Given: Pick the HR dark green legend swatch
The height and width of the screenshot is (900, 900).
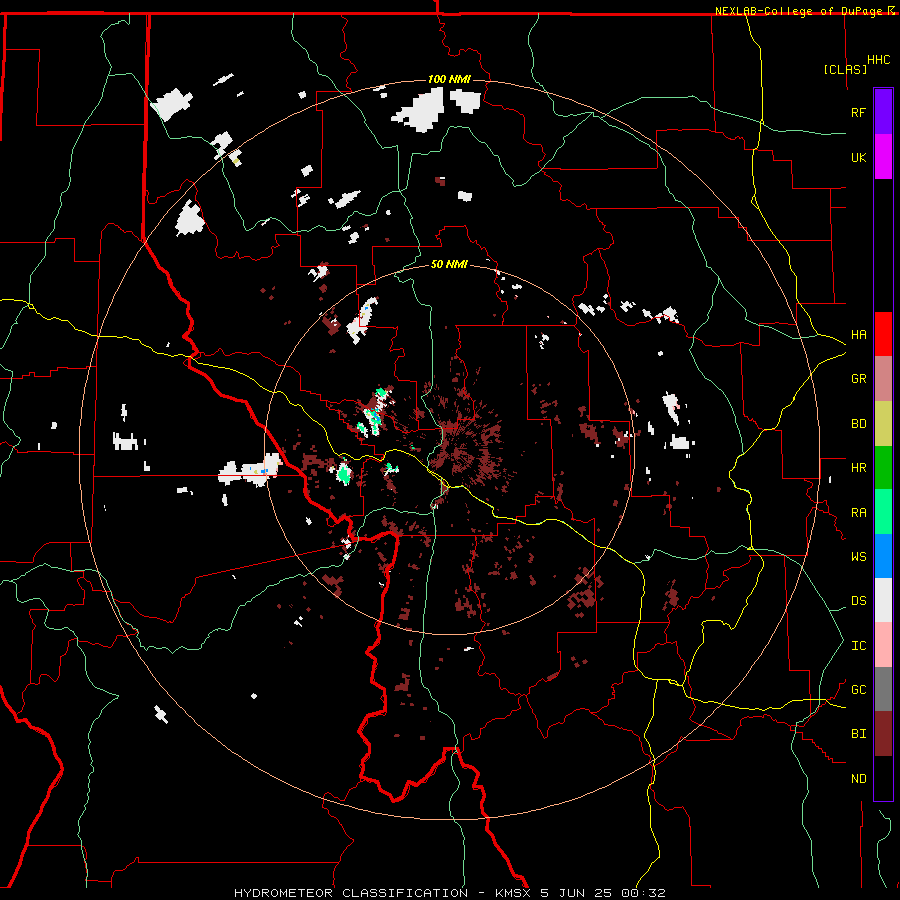Looking at the screenshot, I should [x=883, y=468].
